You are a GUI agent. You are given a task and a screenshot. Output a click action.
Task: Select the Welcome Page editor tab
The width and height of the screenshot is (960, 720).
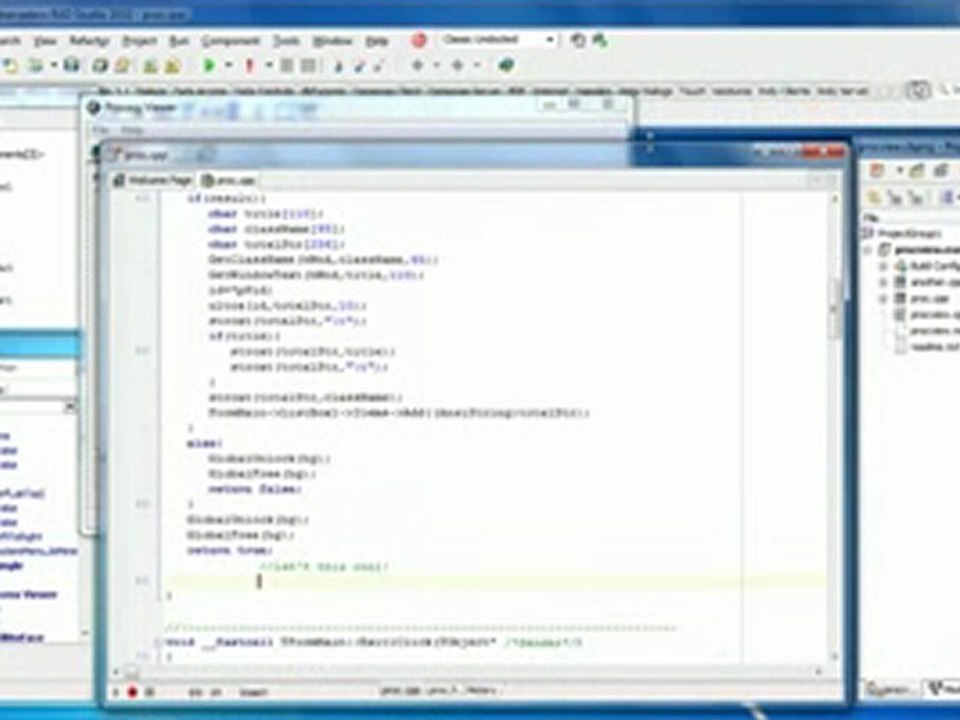[x=153, y=180]
